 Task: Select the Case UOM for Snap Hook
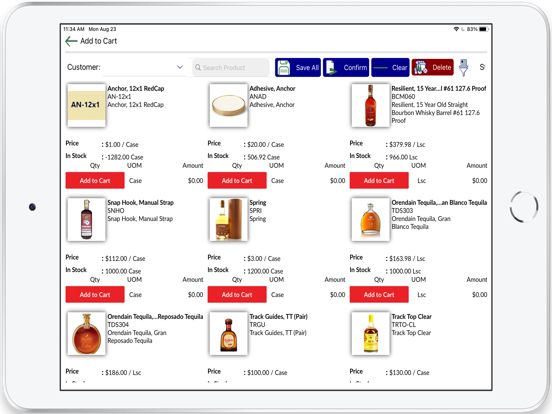click(135, 295)
